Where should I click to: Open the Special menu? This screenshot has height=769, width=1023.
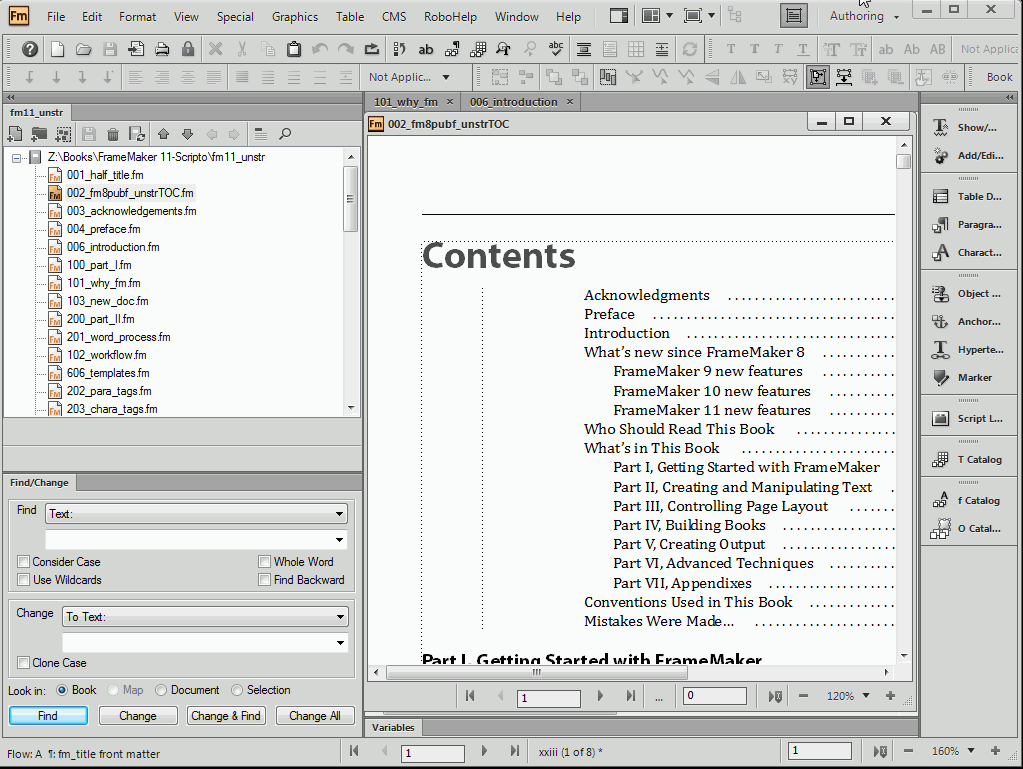[x=235, y=17]
